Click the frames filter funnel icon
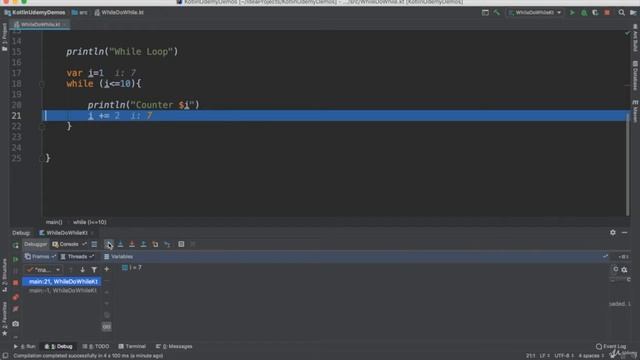Image resolution: width=640 pixels, height=360 pixels. (x=94, y=270)
